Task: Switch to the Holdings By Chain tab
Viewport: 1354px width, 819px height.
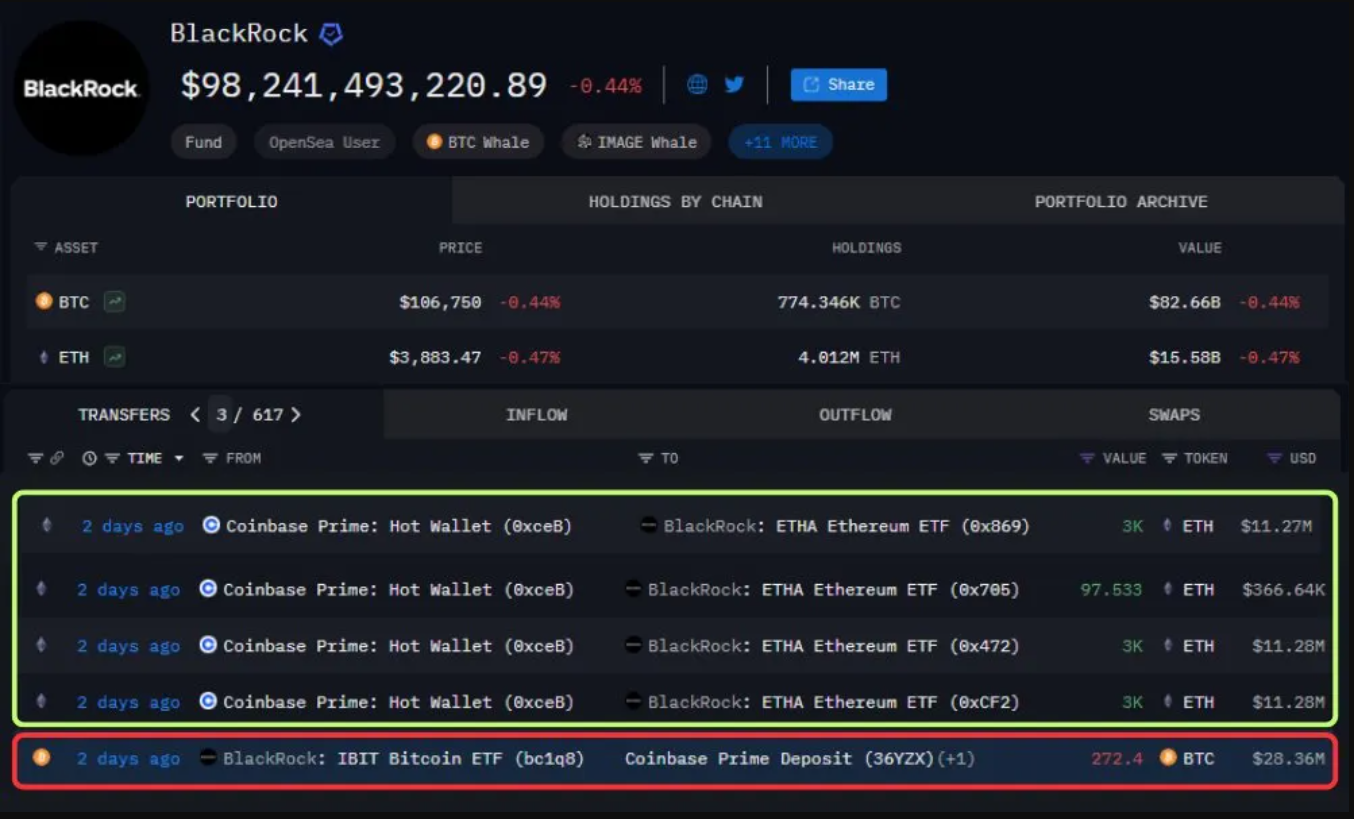Action: pos(675,202)
